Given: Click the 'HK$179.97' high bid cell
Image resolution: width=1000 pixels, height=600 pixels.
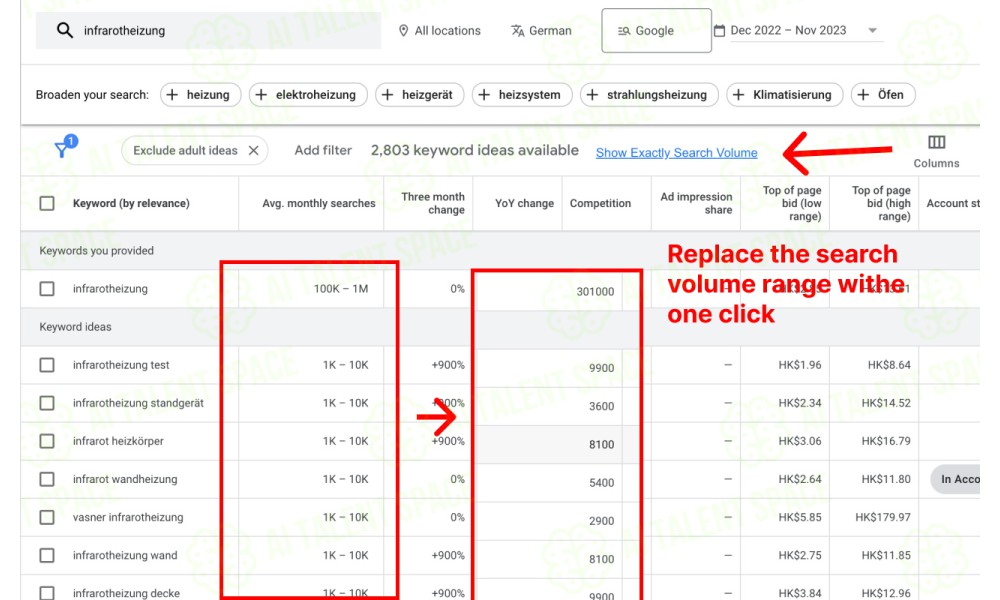Looking at the screenshot, I should [883, 517].
